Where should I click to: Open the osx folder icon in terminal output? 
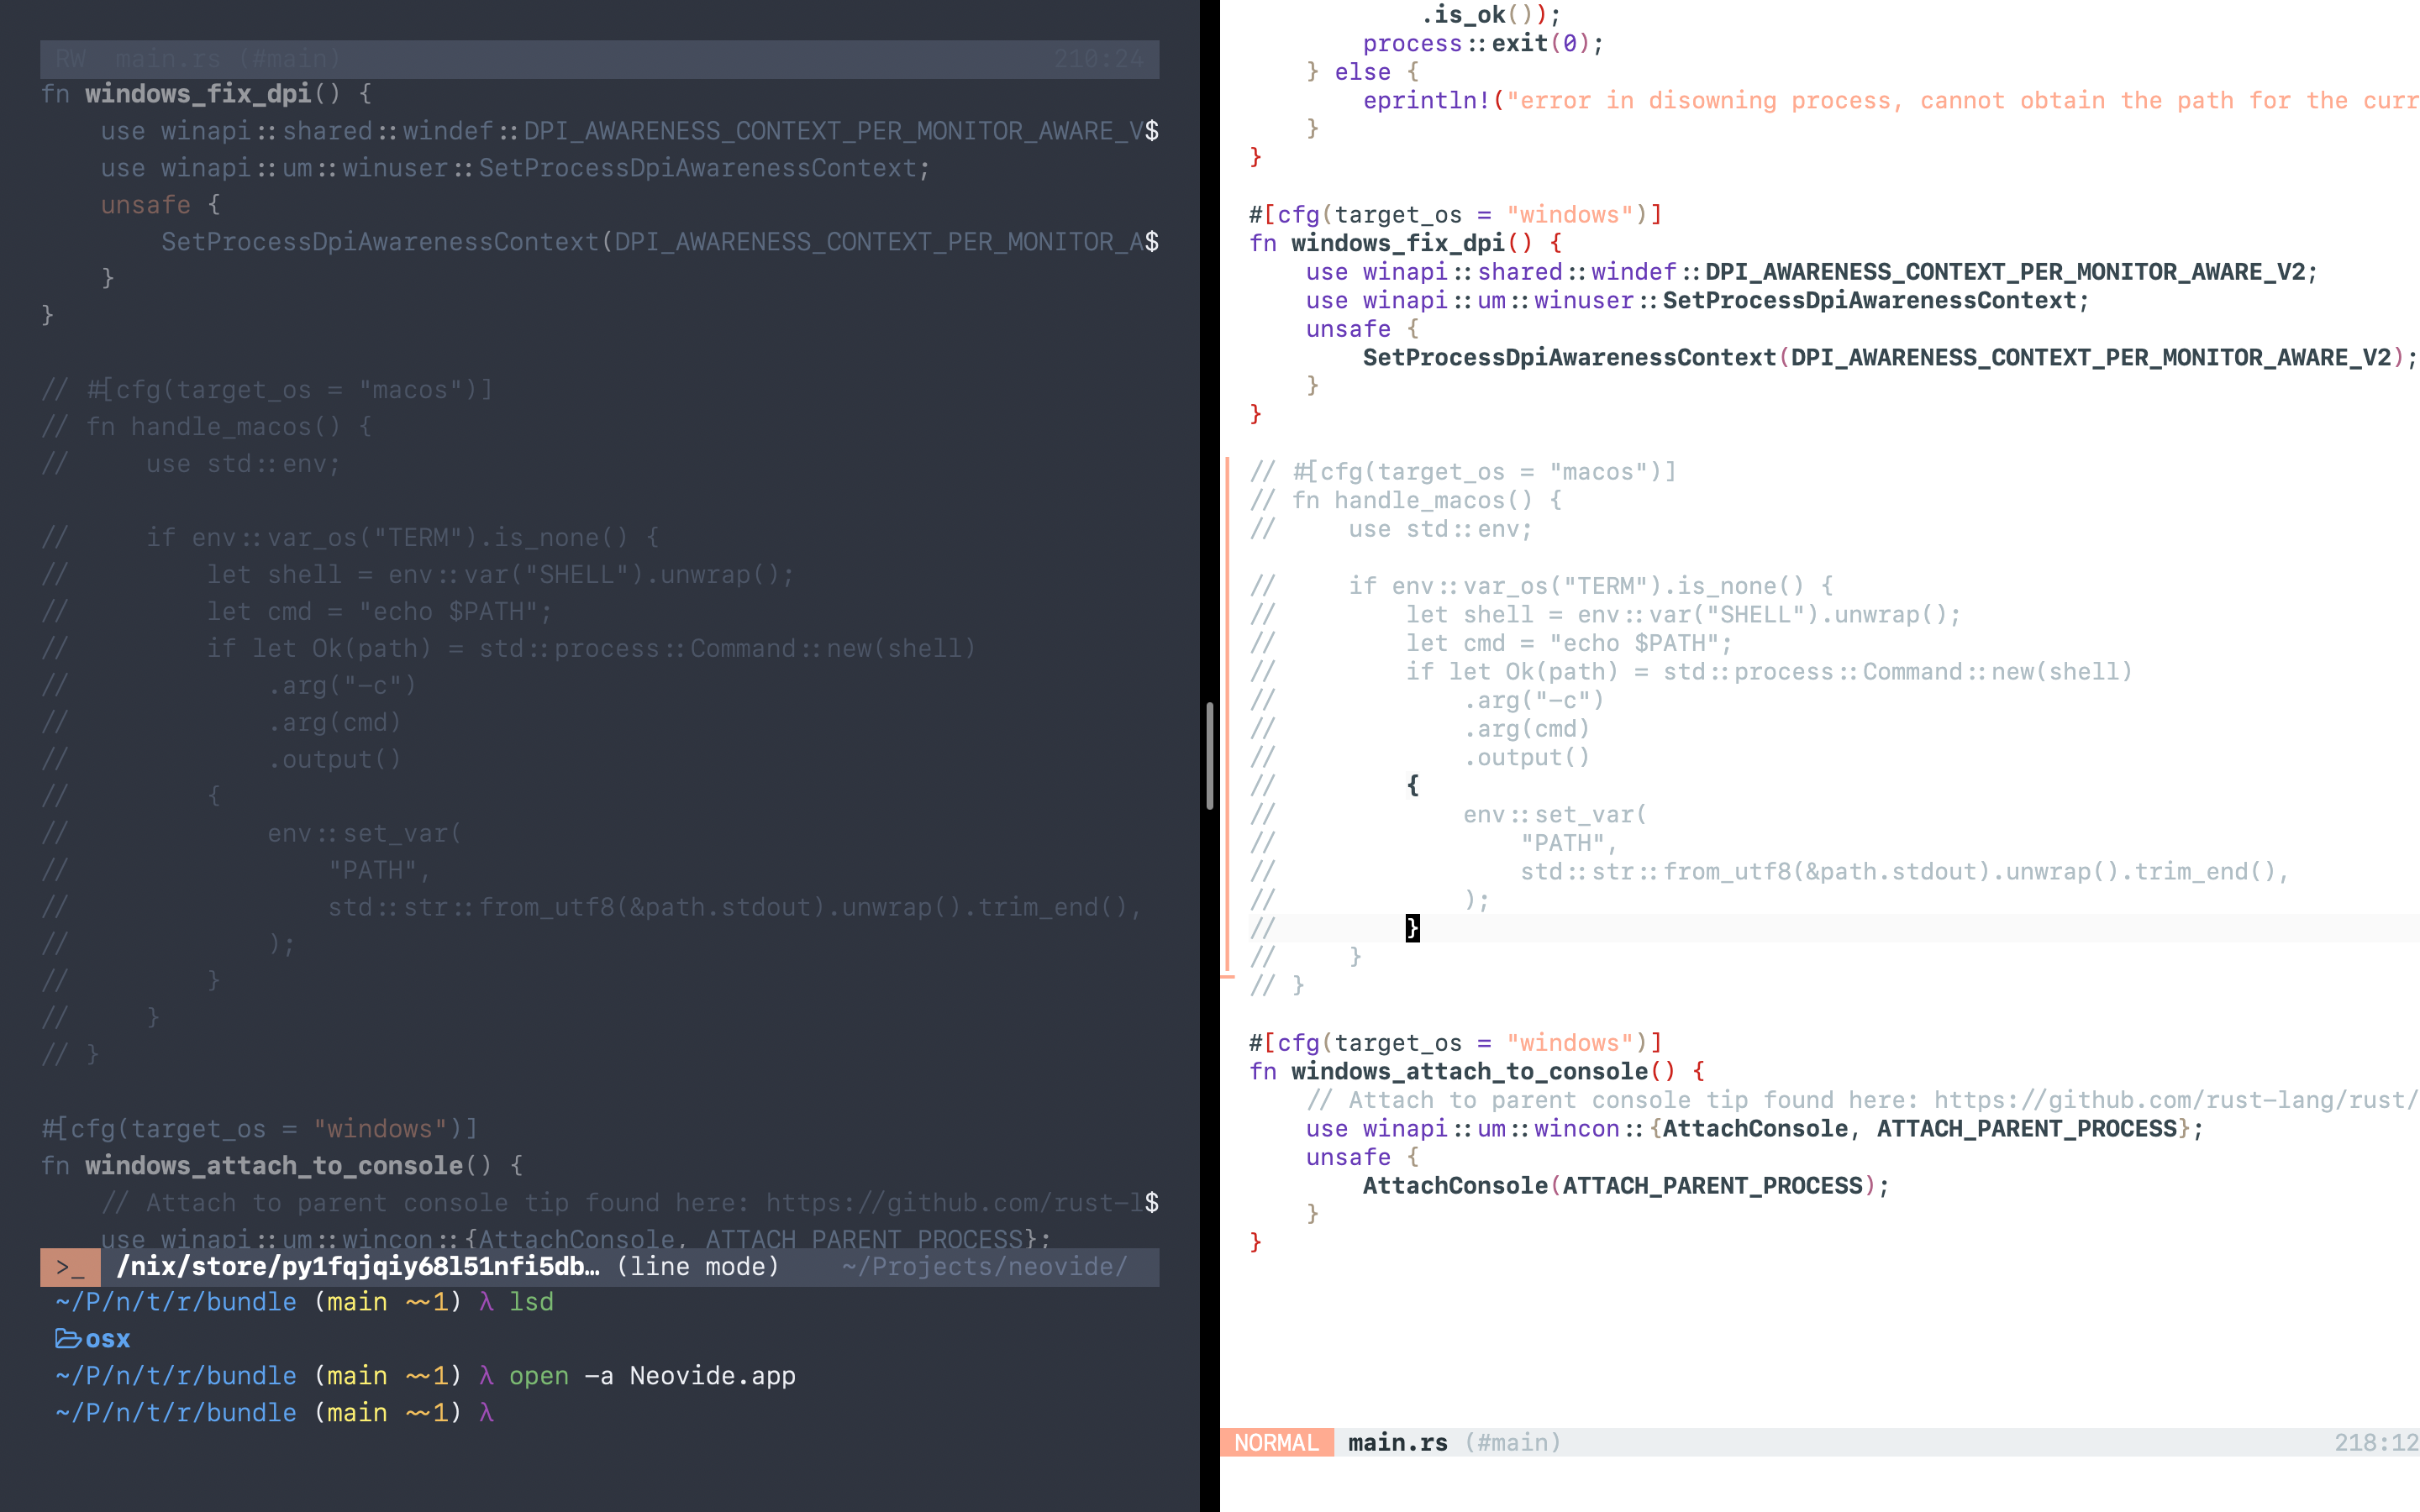point(67,1338)
